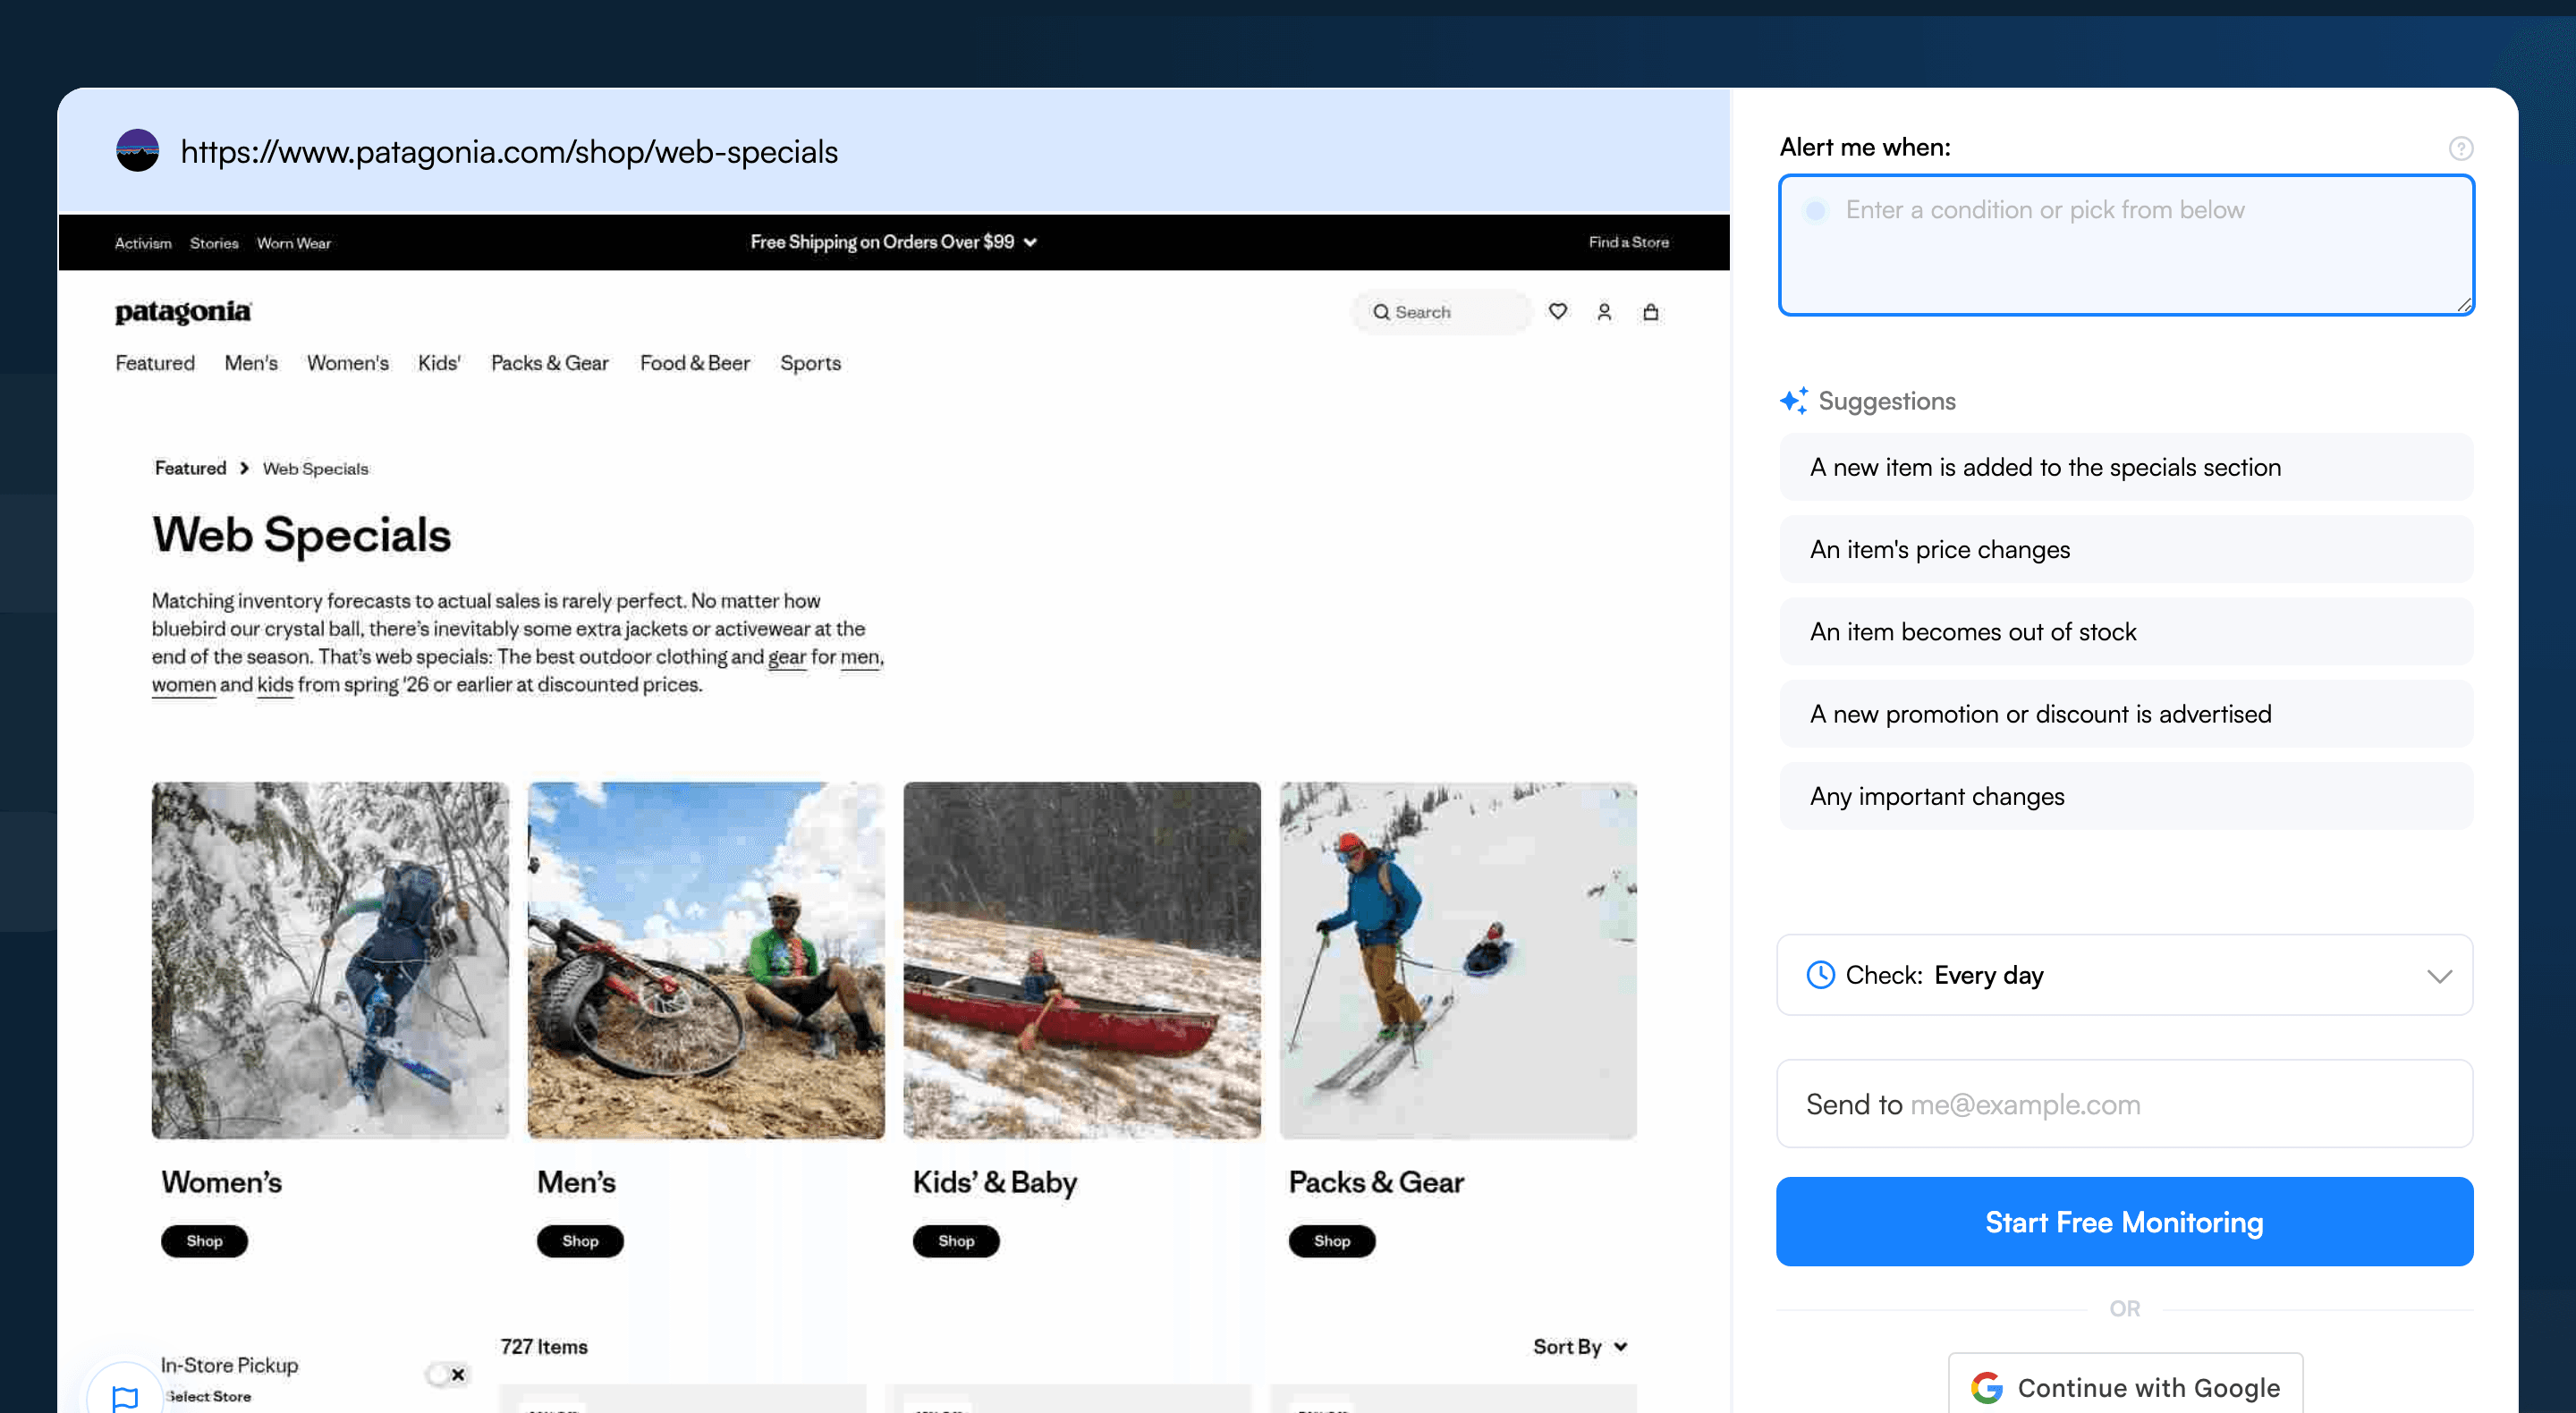Open the Women's skier thumbnail

(x=330, y=960)
